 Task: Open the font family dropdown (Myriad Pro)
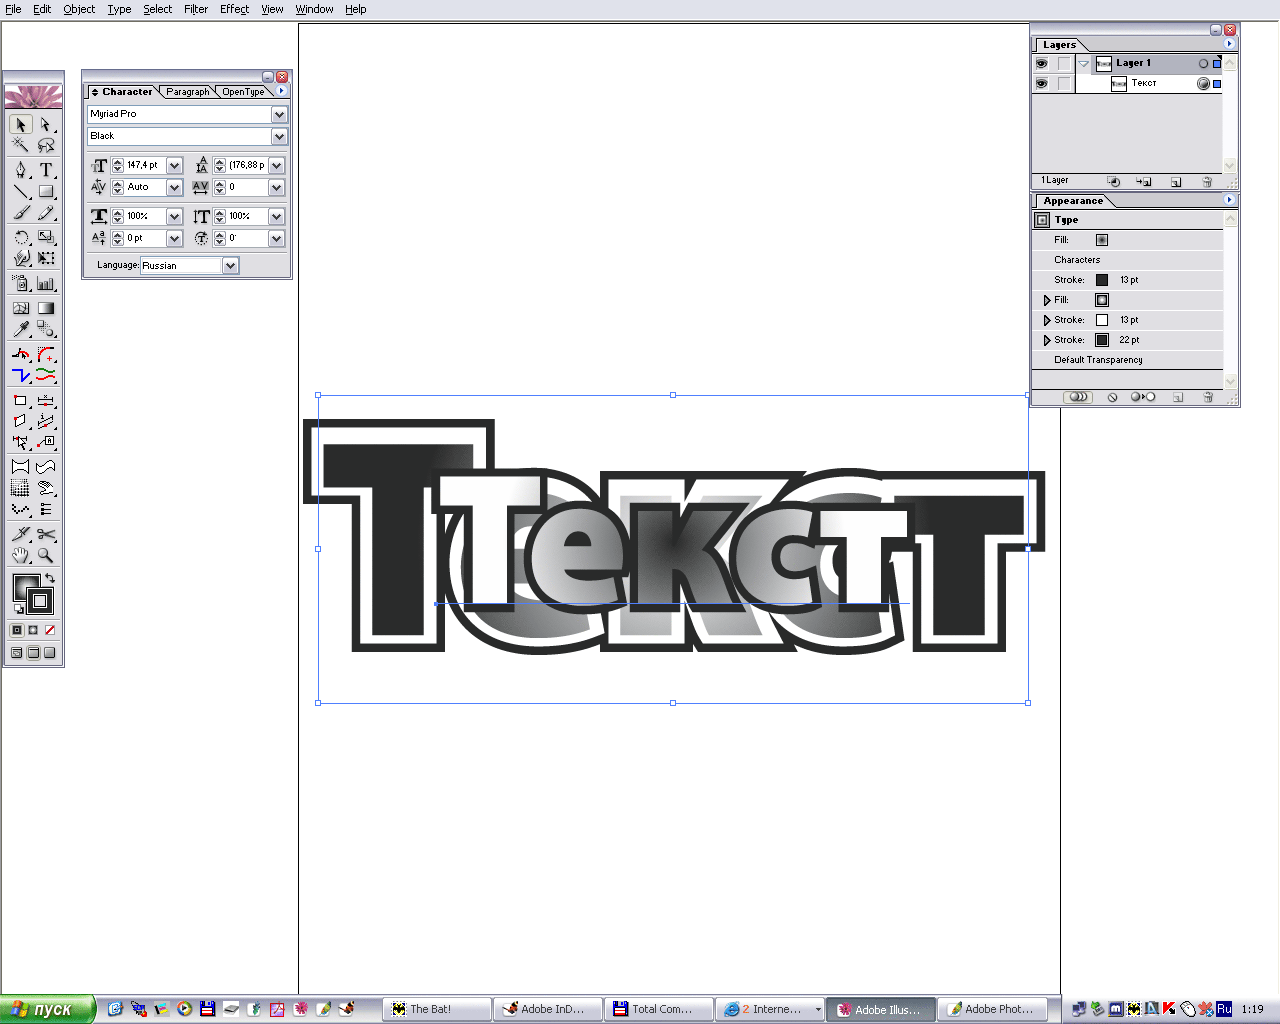[x=279, y=114]
